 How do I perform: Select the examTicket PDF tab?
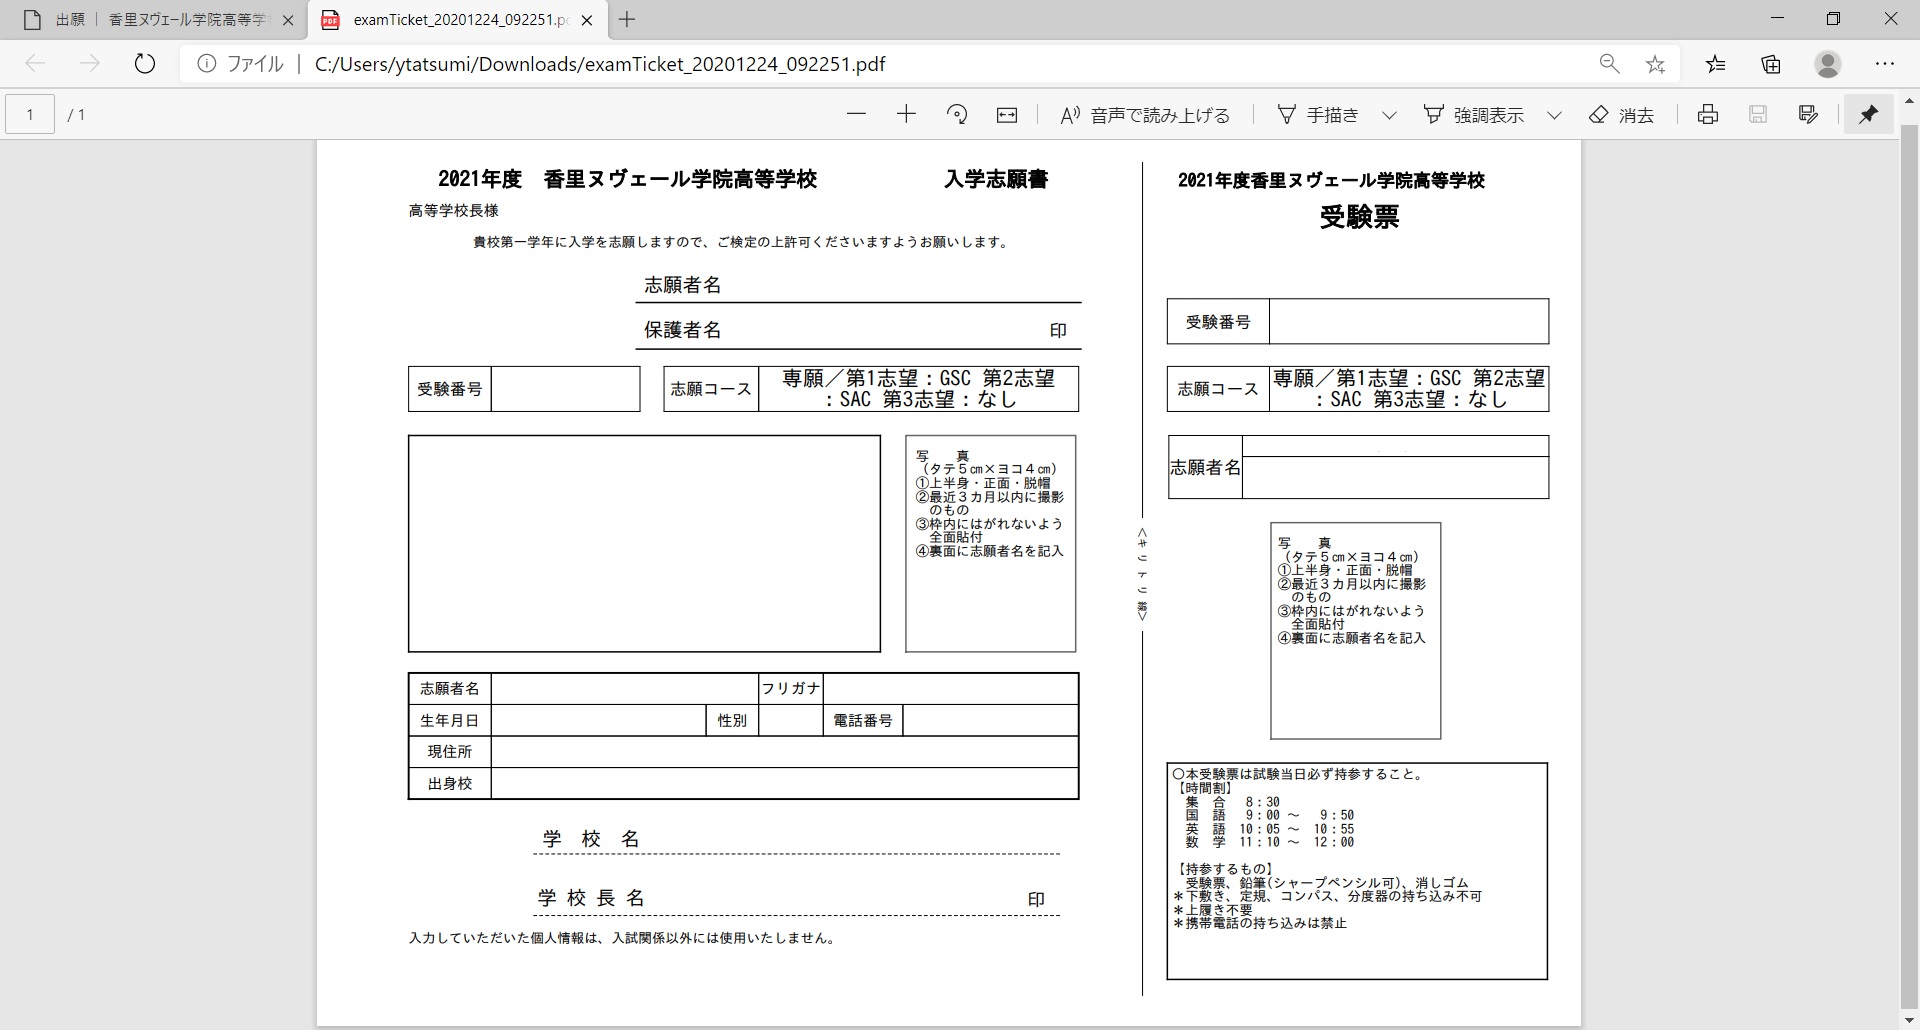459,20
